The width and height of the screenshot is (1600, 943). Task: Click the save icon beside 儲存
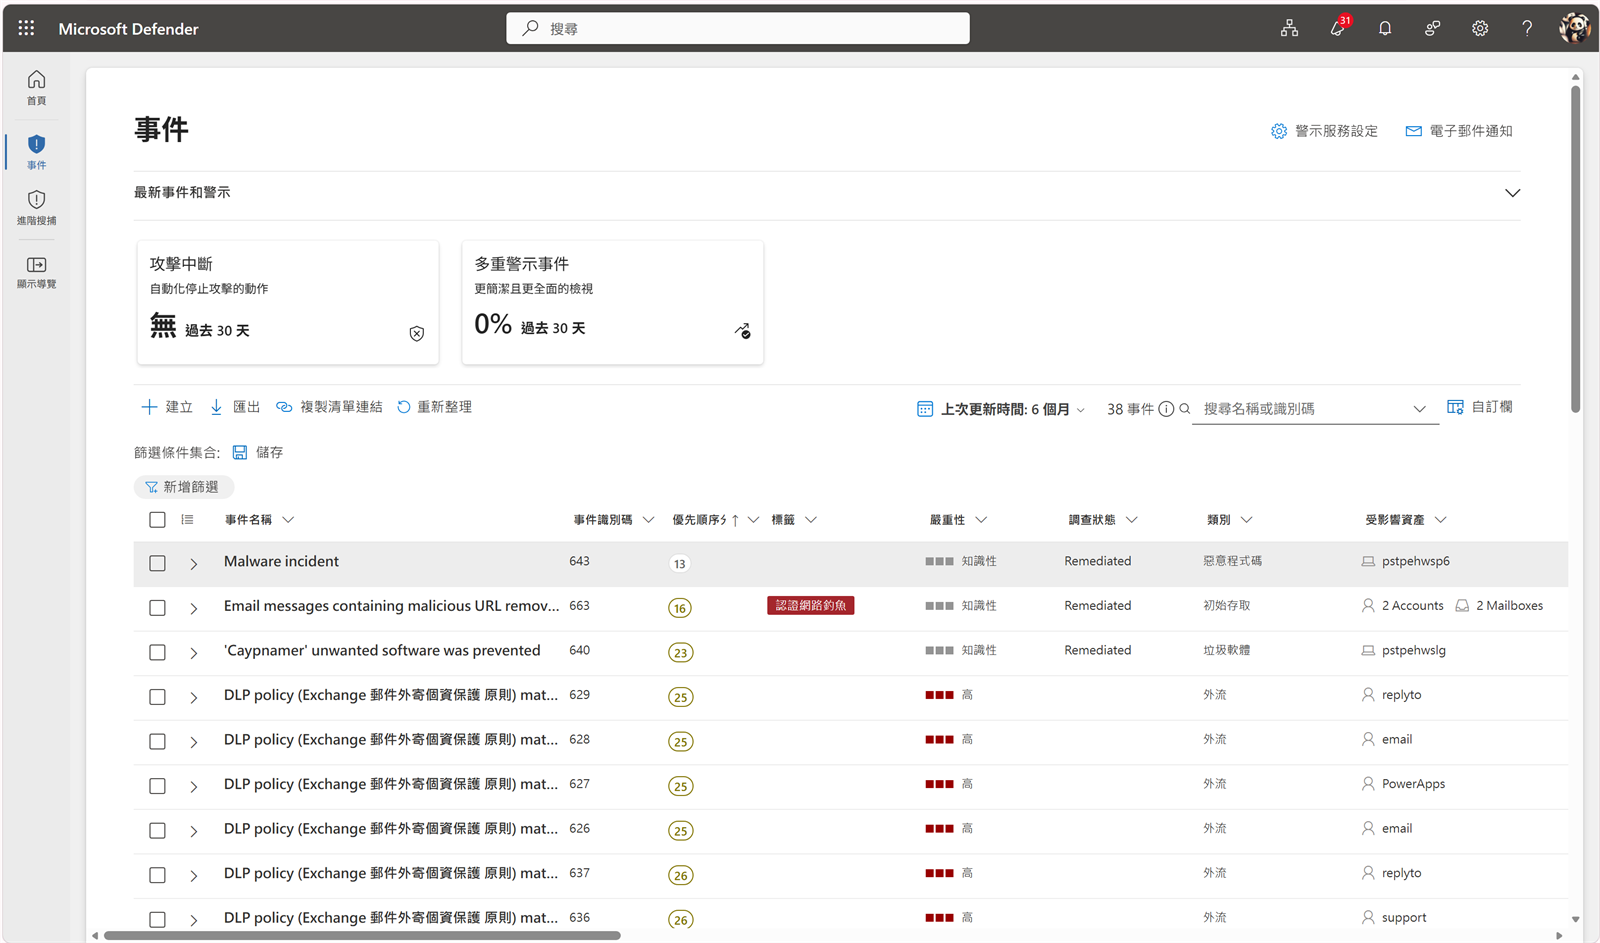[240, 453]
